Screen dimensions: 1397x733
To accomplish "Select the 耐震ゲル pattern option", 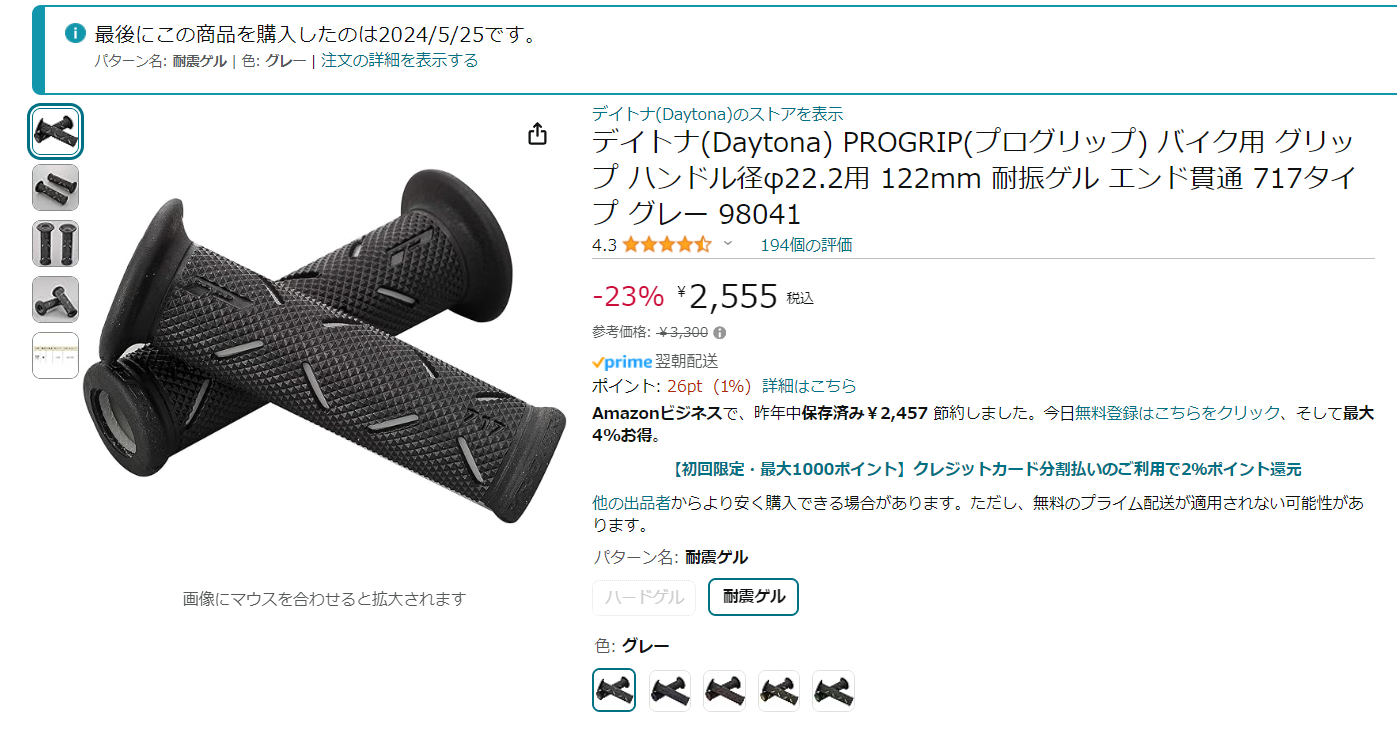I will 753,597.
